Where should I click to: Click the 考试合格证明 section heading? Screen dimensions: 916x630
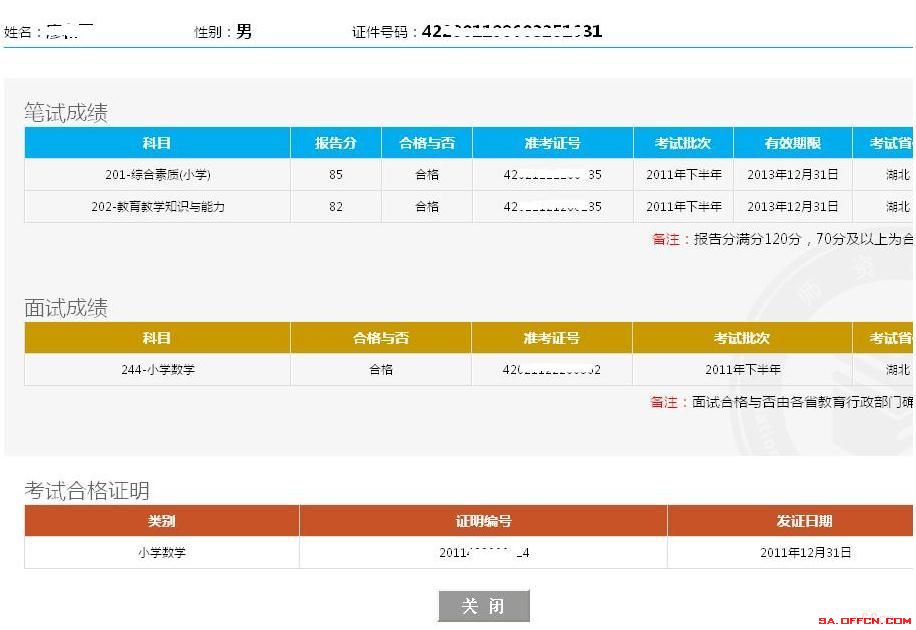[87, 490]
